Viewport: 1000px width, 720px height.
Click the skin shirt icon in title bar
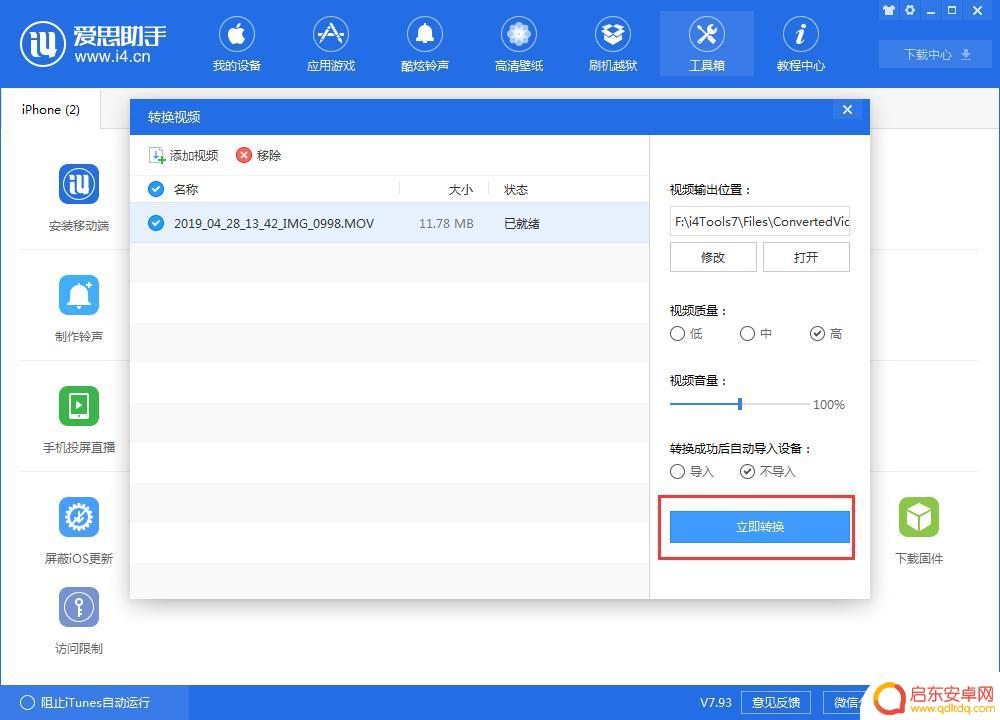click(x=889, y=10)
